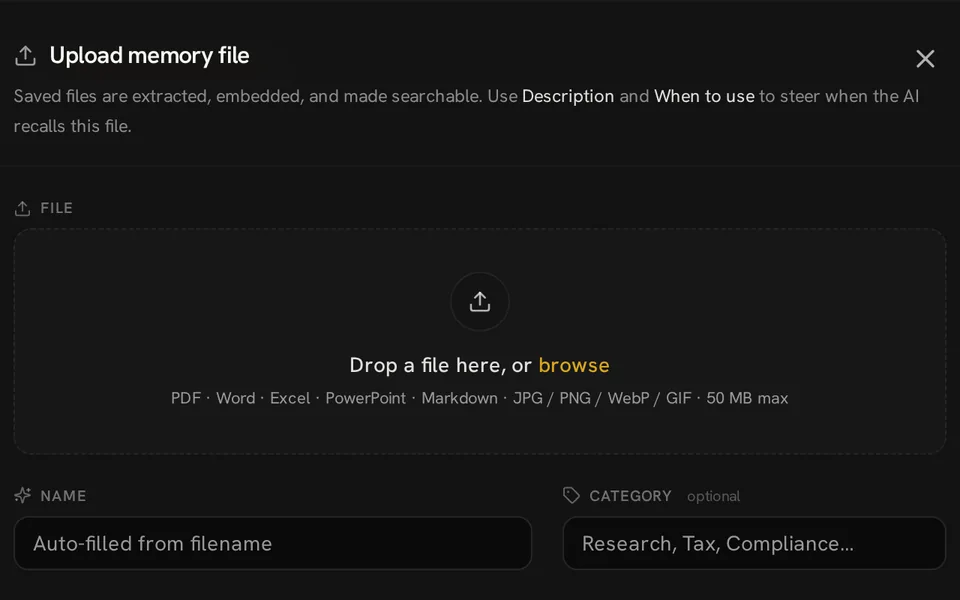Click the tag icon next to CATEGORY

tap(571, 495)
